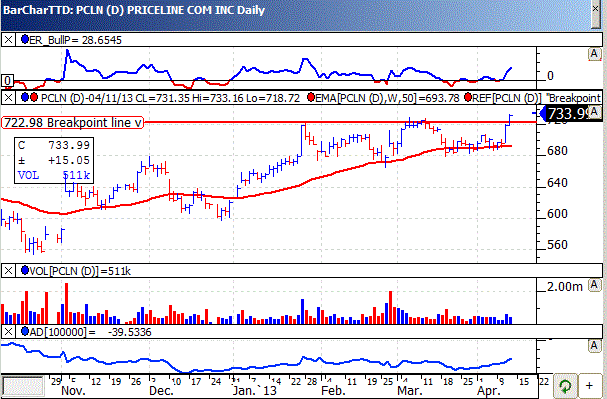
Task: Toggle auto-scale A on price pane
Action: 595,112
